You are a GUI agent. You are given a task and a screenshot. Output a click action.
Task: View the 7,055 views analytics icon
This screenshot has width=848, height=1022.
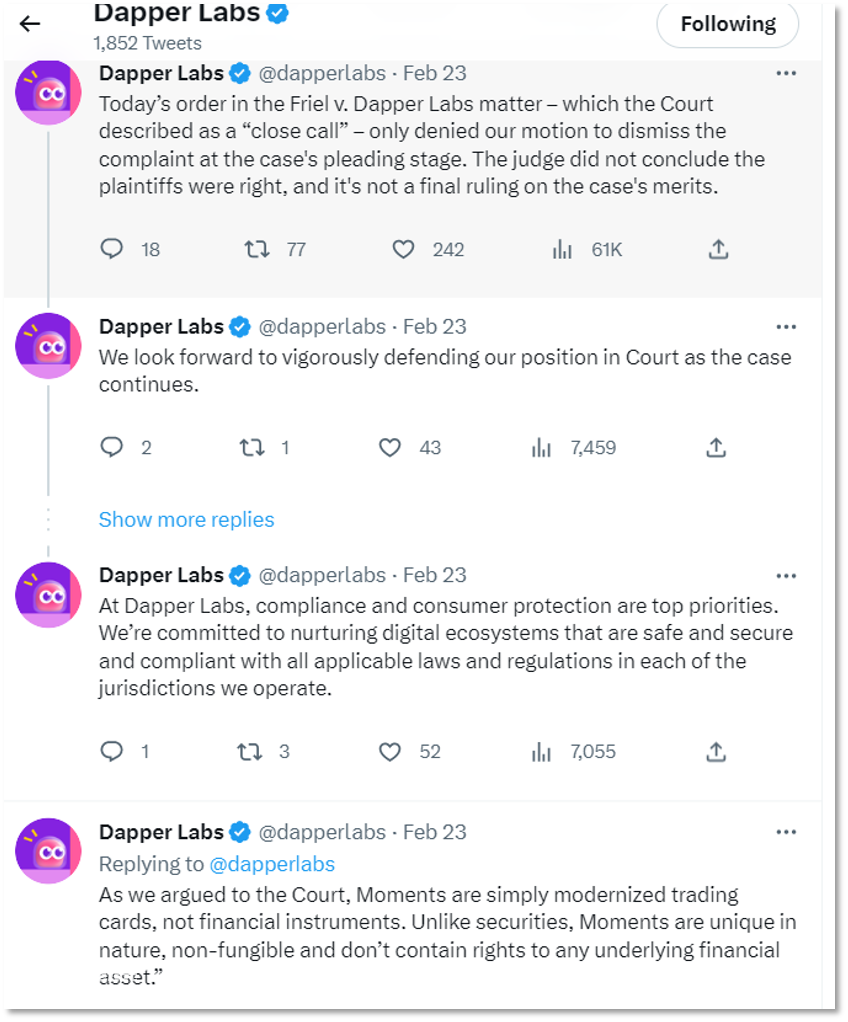(x=541, y=752)
